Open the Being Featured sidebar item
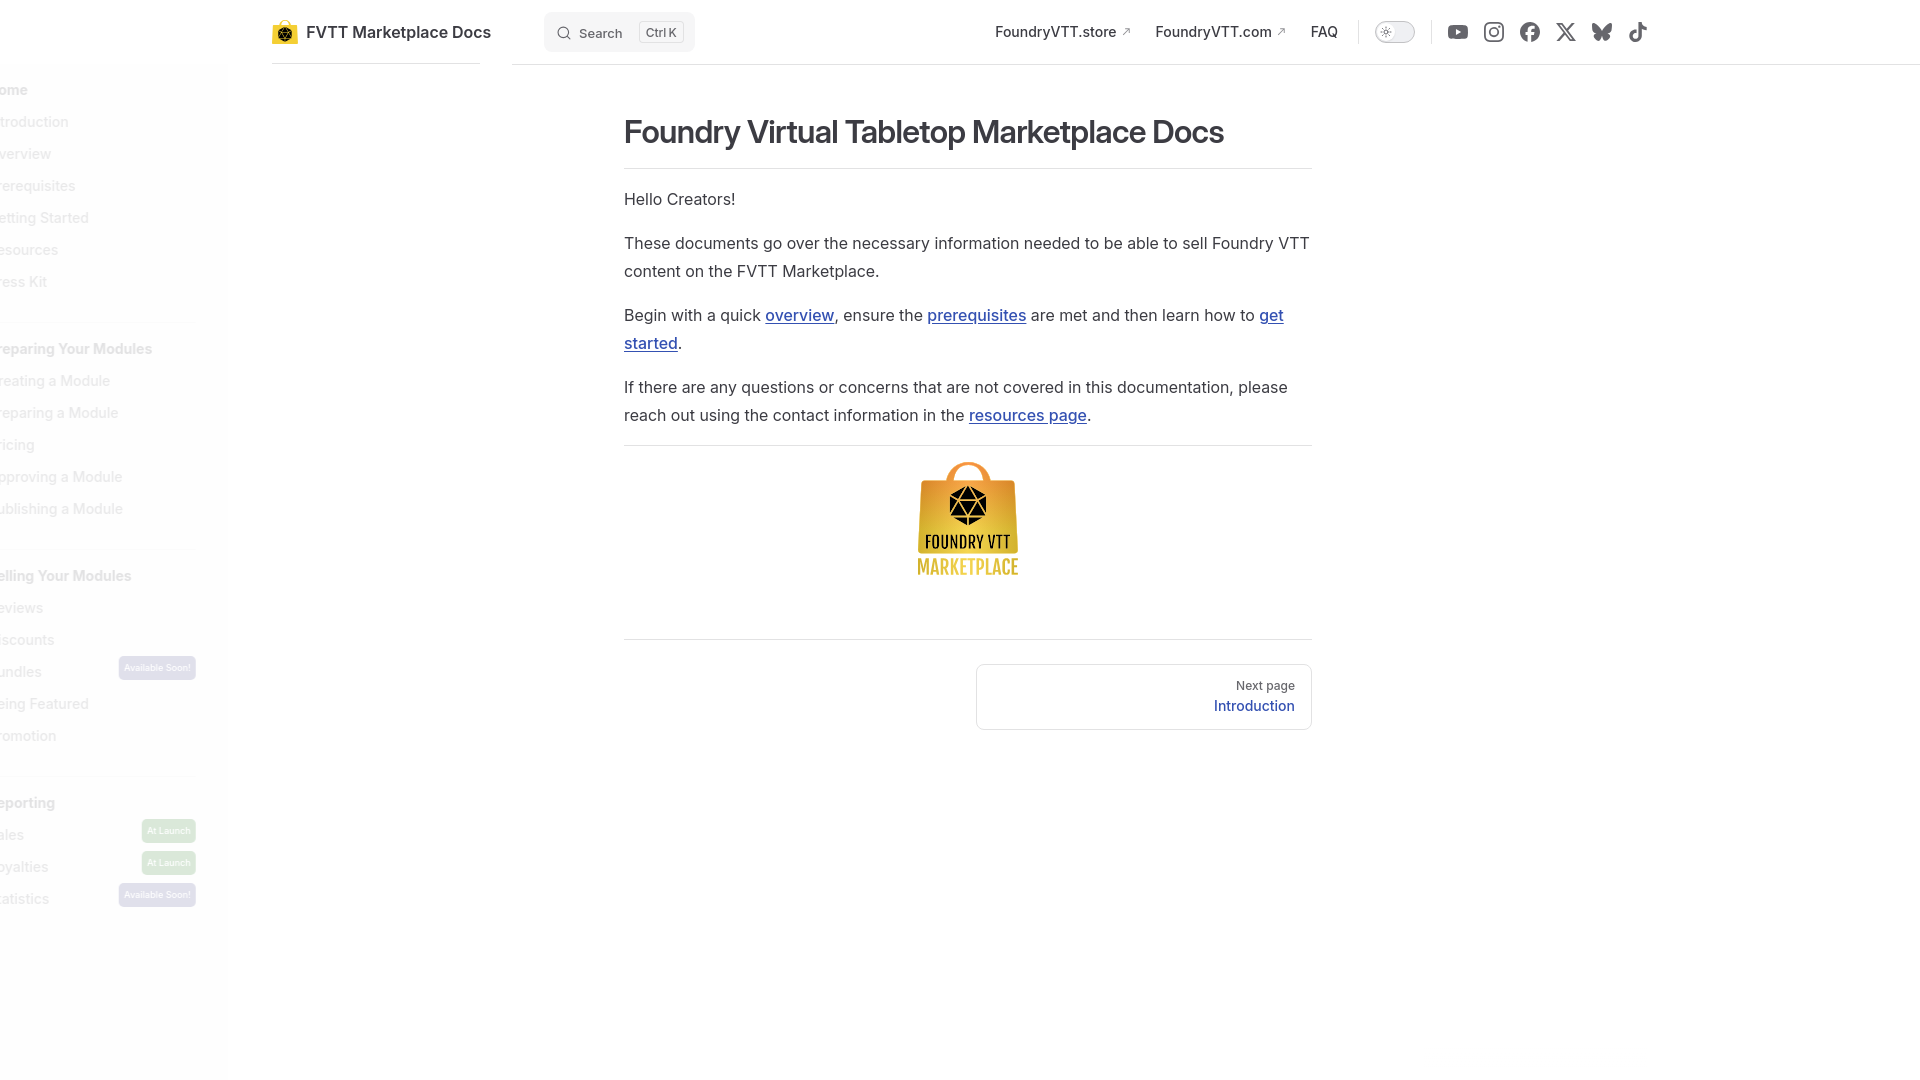1920x1080 pixels. 44,704
